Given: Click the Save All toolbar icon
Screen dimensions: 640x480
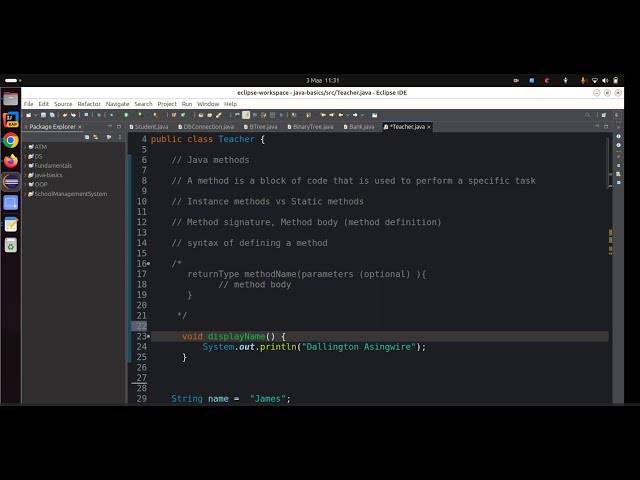Looking at the screenshot, I should click(x=52, y=115).
